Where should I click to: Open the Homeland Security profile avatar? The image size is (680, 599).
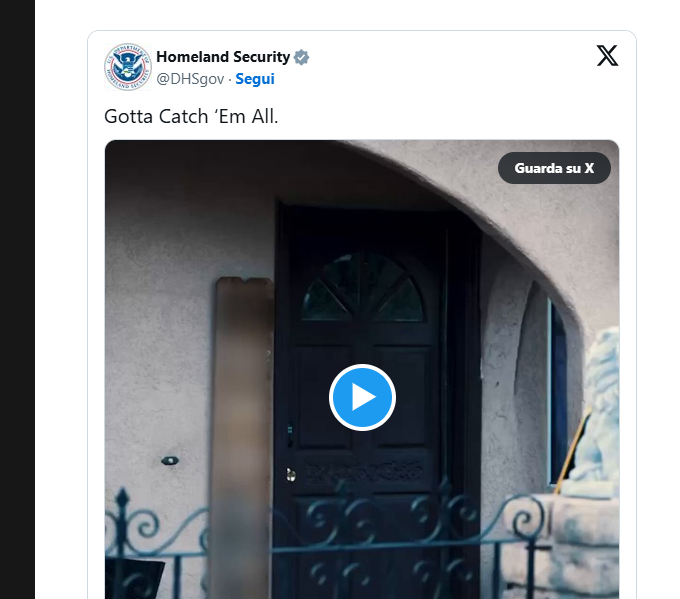(128, 67)
